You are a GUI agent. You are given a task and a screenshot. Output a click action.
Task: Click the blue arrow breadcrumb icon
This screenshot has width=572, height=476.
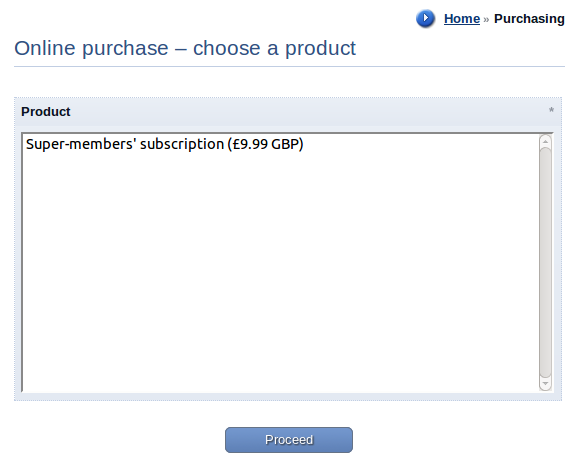pyautogui.click(x=425, y=18)
